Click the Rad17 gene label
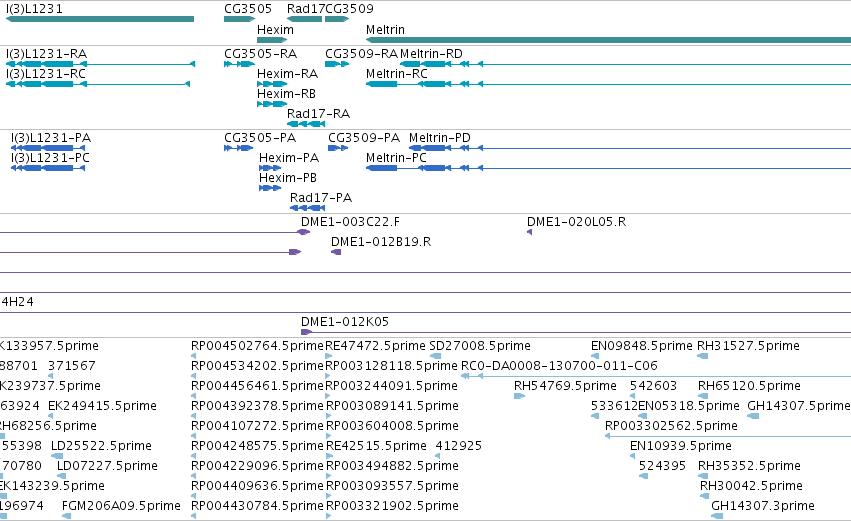Screen dimensions: 851x521 click(306, 9)
